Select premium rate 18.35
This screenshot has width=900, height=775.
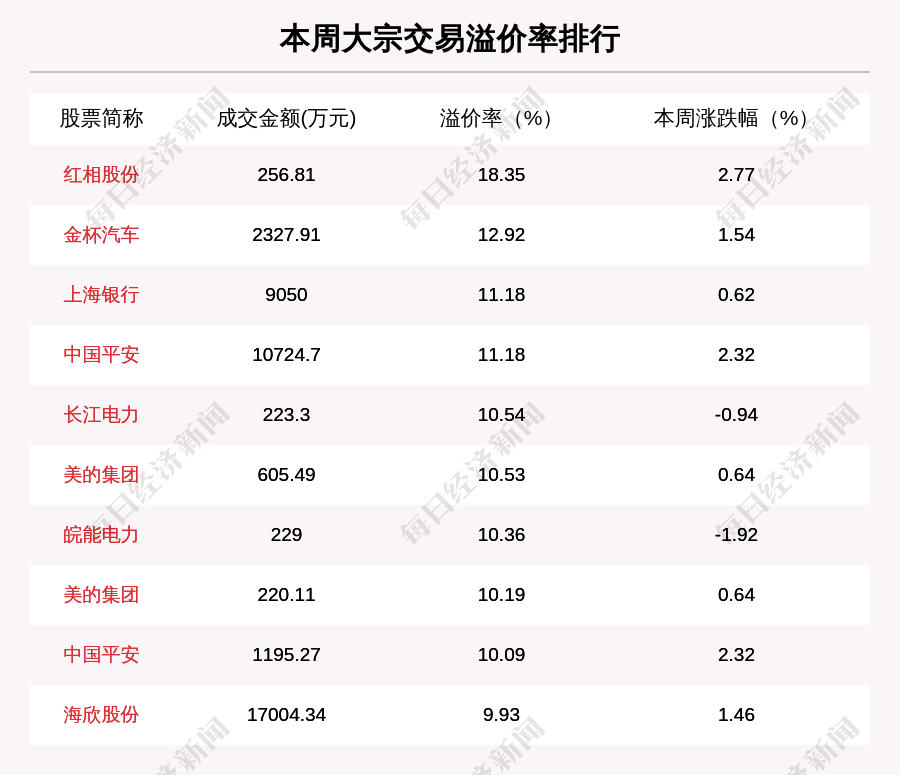(502, 175)
